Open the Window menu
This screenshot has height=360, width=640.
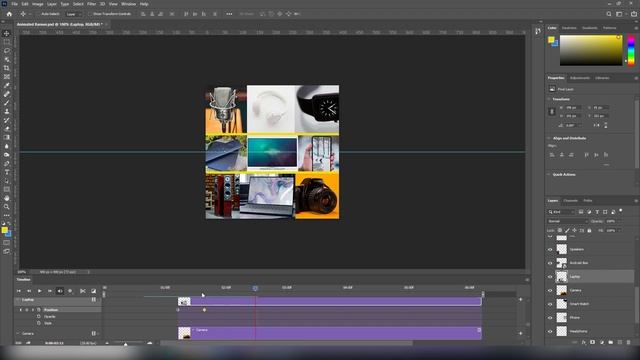pyautogui.click(x=128, y=4)
